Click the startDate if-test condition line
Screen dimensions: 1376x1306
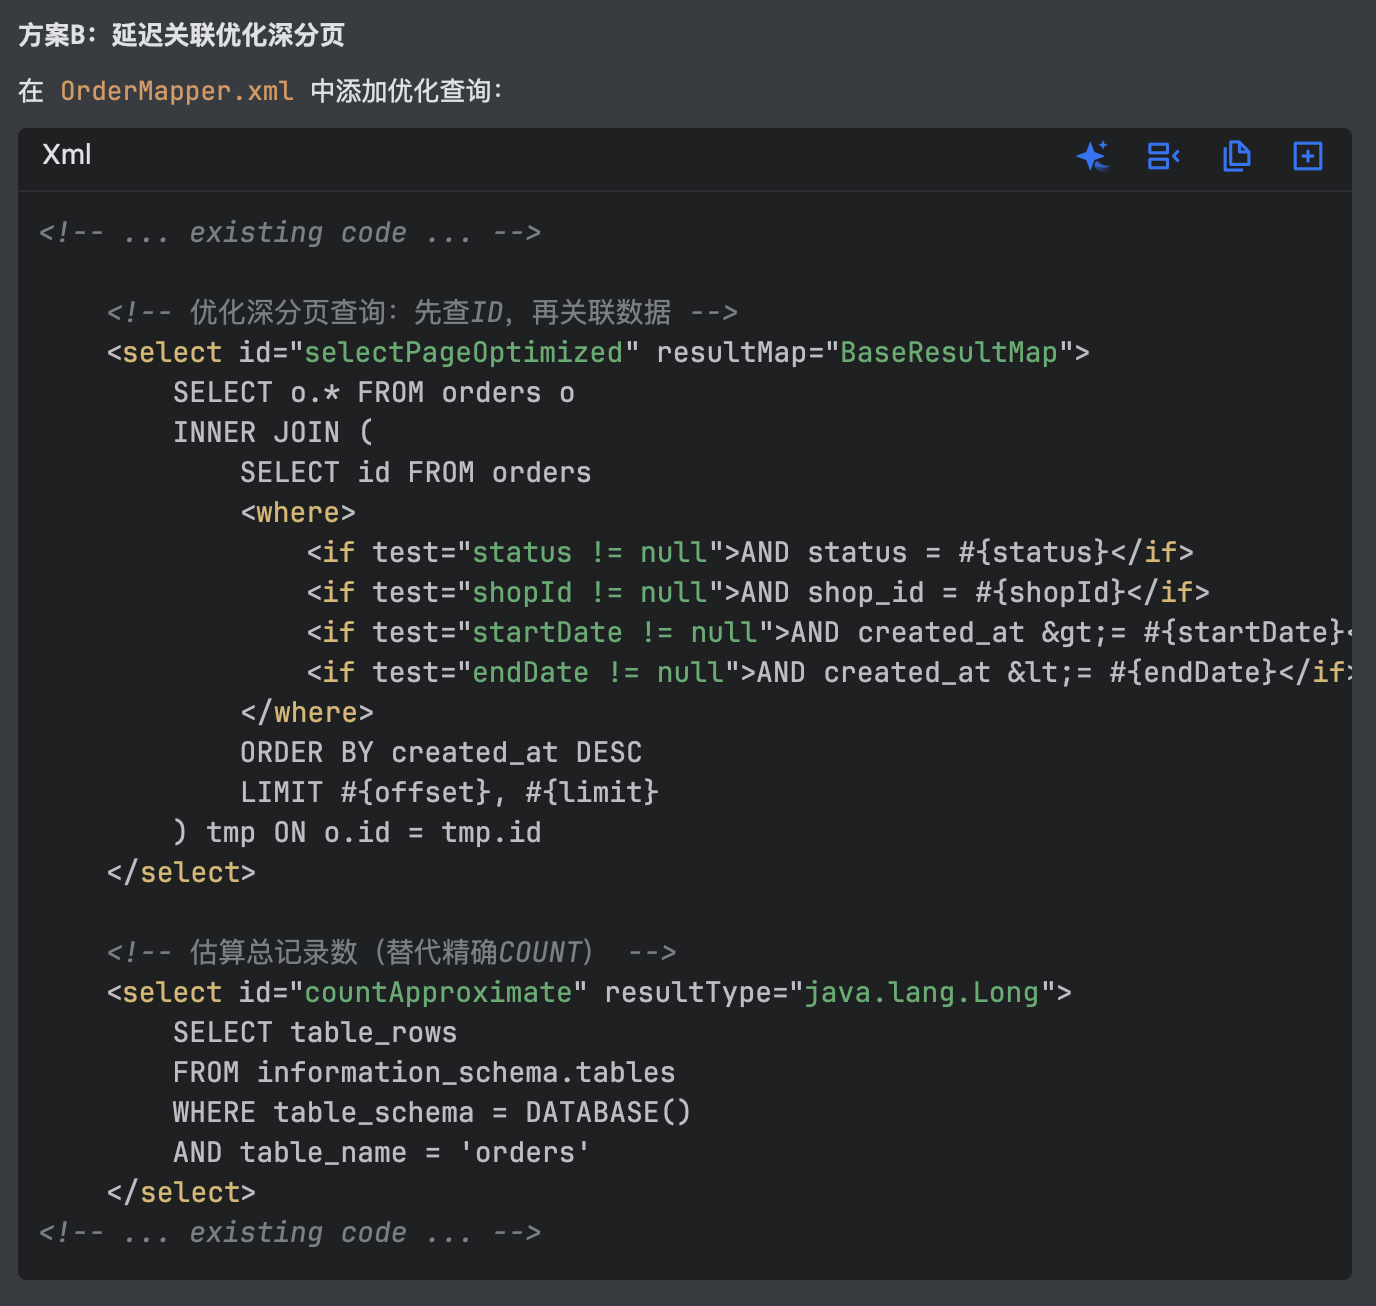tap(826, 632)
